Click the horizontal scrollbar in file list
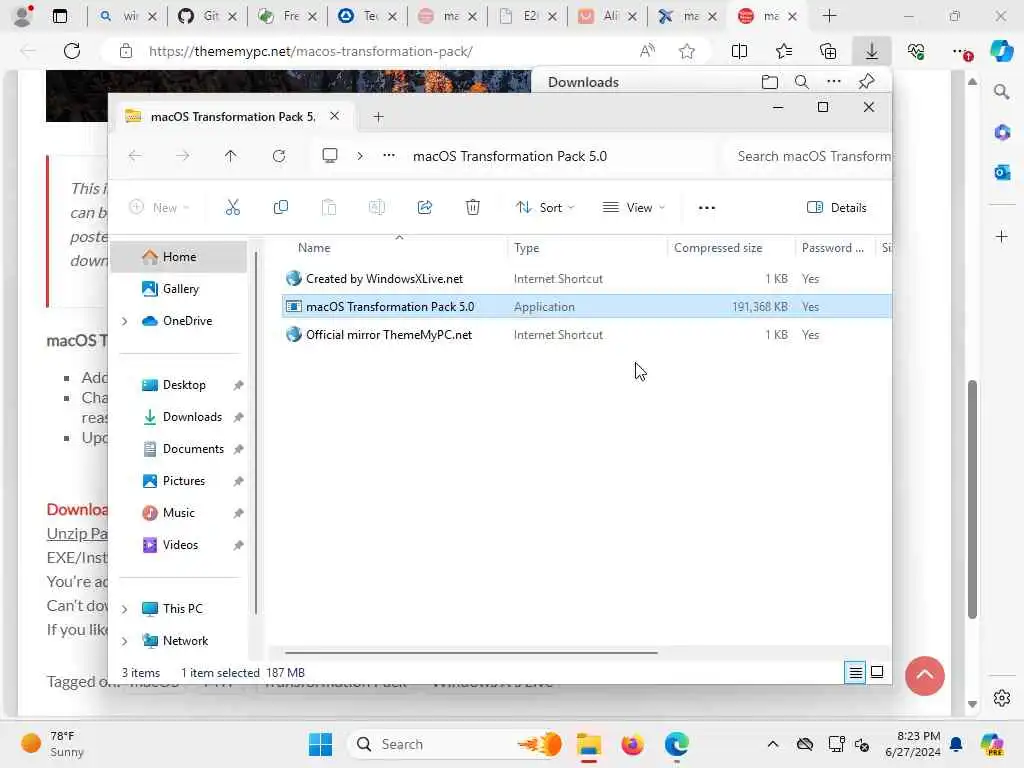 (471, 652)
